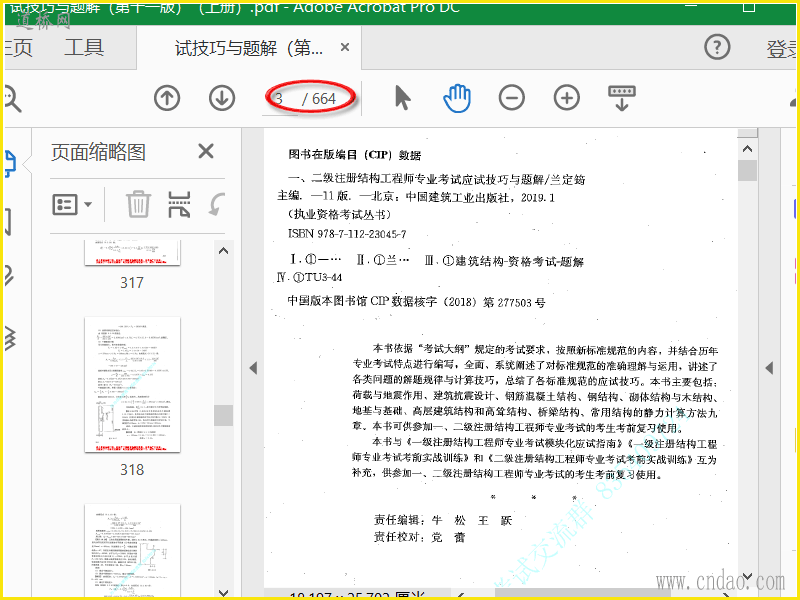Click the 责任编辑 line in the page
800x600 pixels.
[442, 520]
